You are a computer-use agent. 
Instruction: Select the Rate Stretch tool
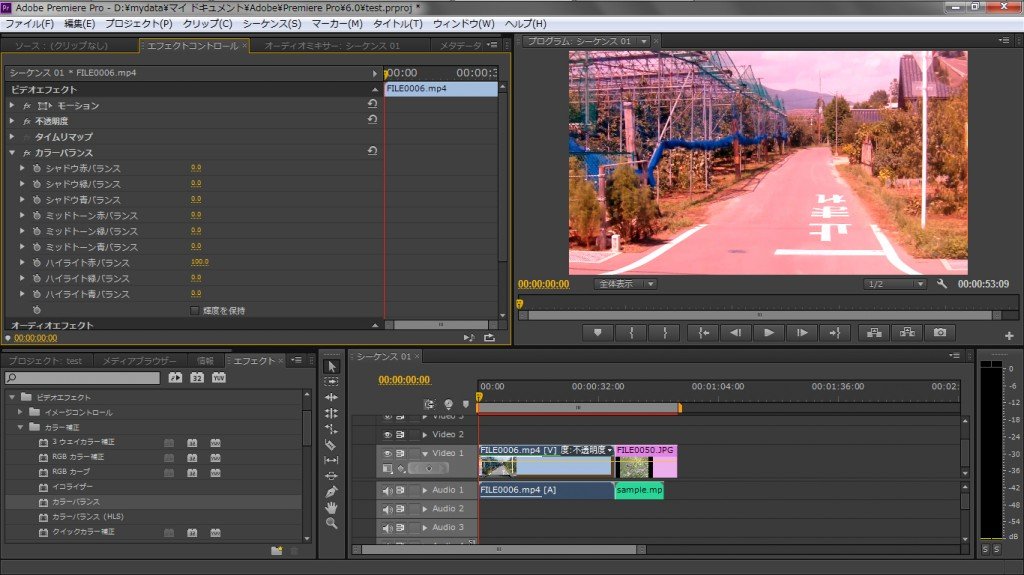tap(332, 429)
